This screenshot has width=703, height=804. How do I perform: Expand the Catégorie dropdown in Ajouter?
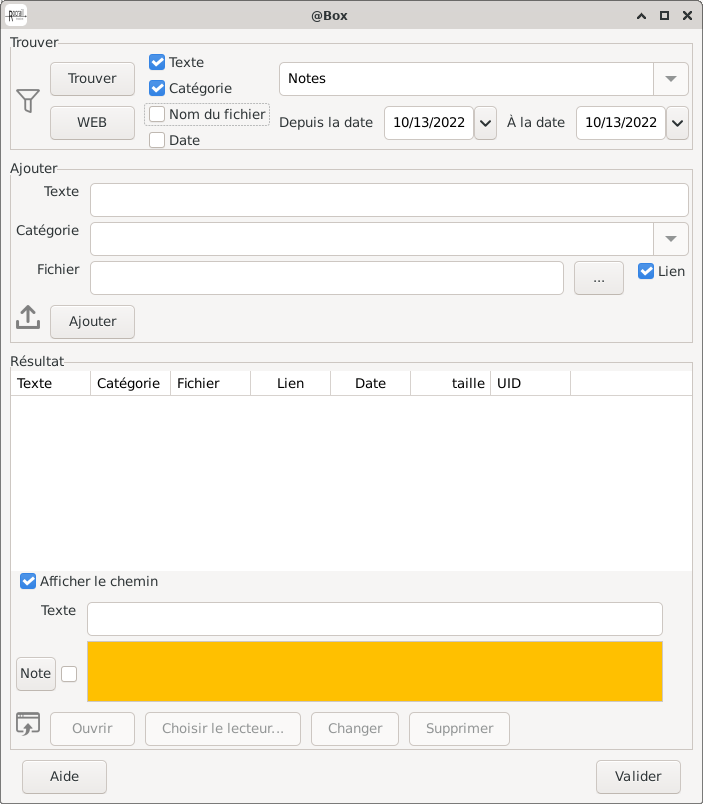[670, 238]
